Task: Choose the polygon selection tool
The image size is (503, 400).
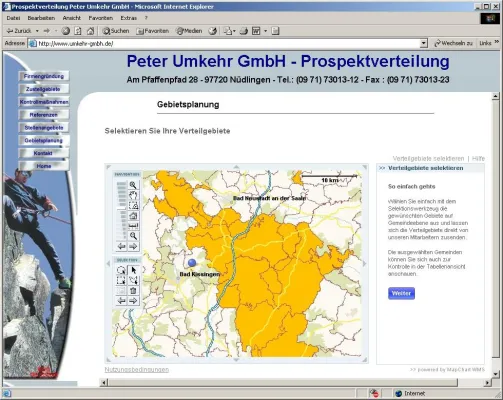Action: pyautogui.click(x=133, y=280)
